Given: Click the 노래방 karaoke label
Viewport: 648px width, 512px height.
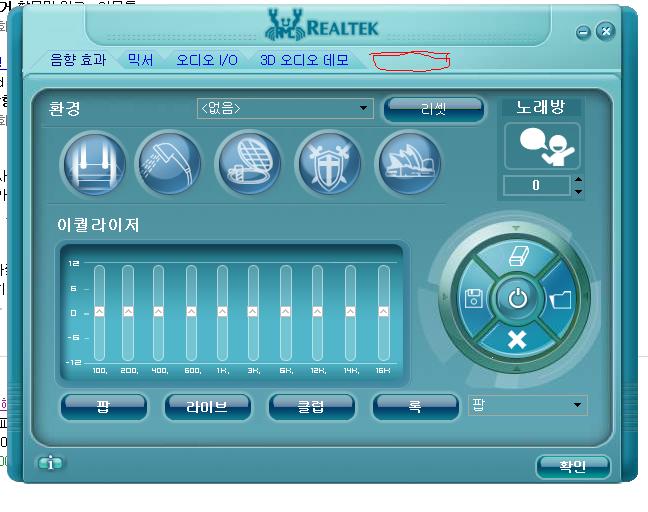Looking at the screenshot, I should point(540,107).
